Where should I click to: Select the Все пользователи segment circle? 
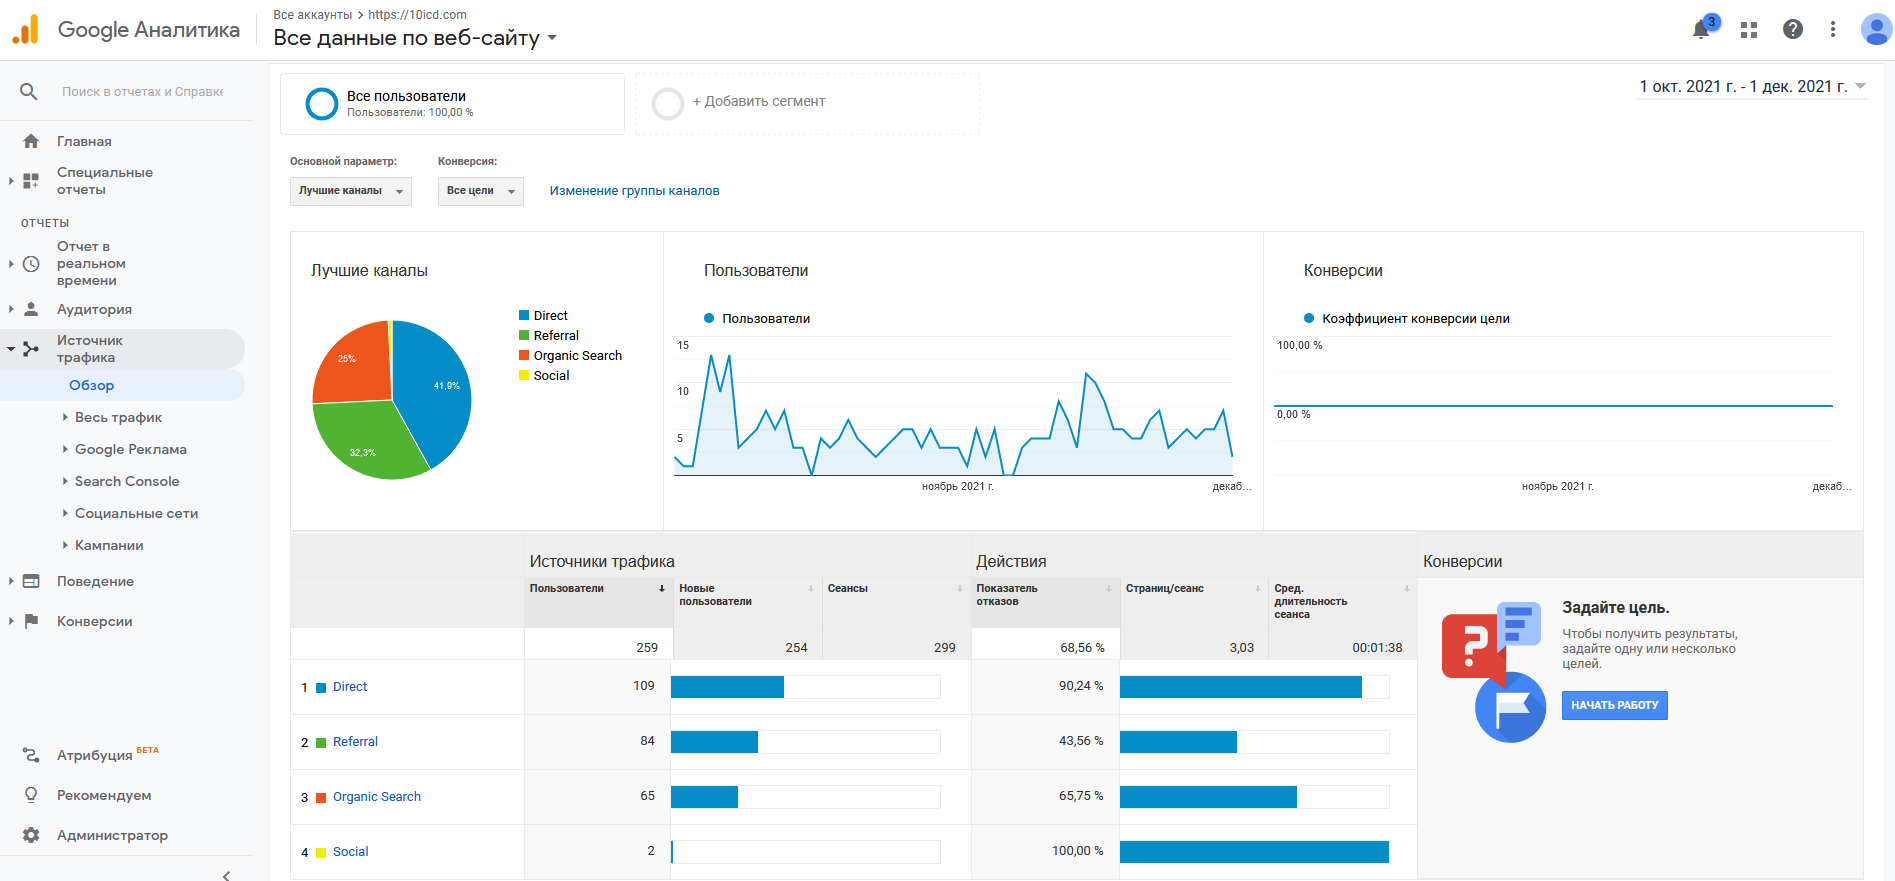(322, 104)
